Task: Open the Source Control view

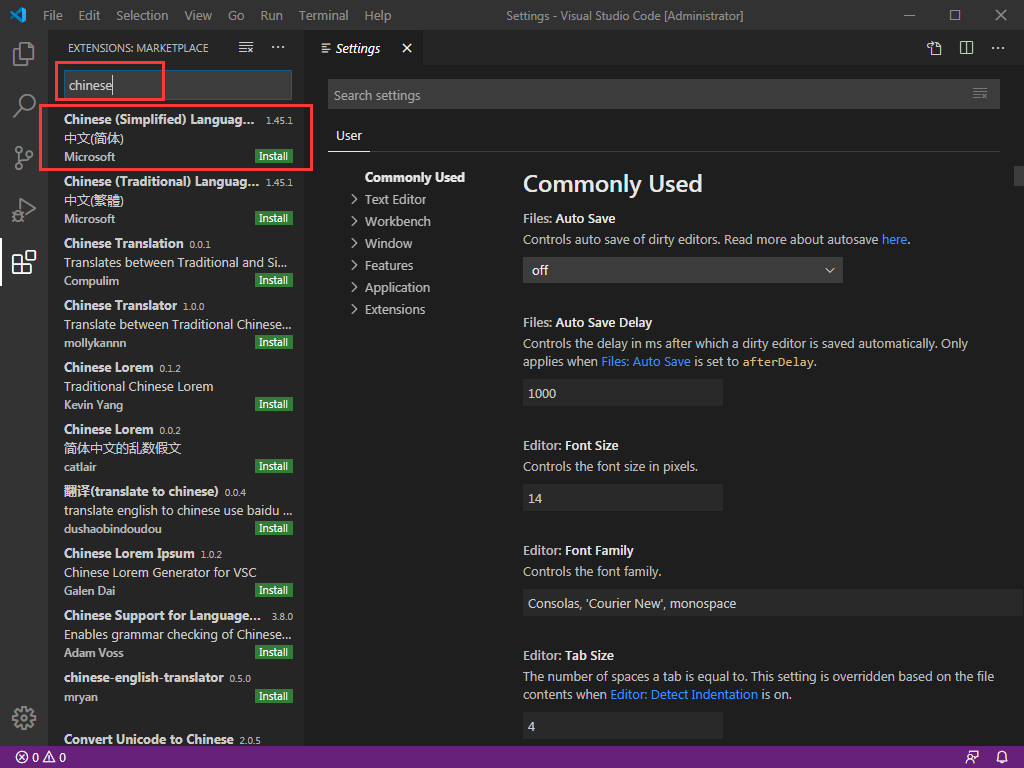Action: click(23, 157)
